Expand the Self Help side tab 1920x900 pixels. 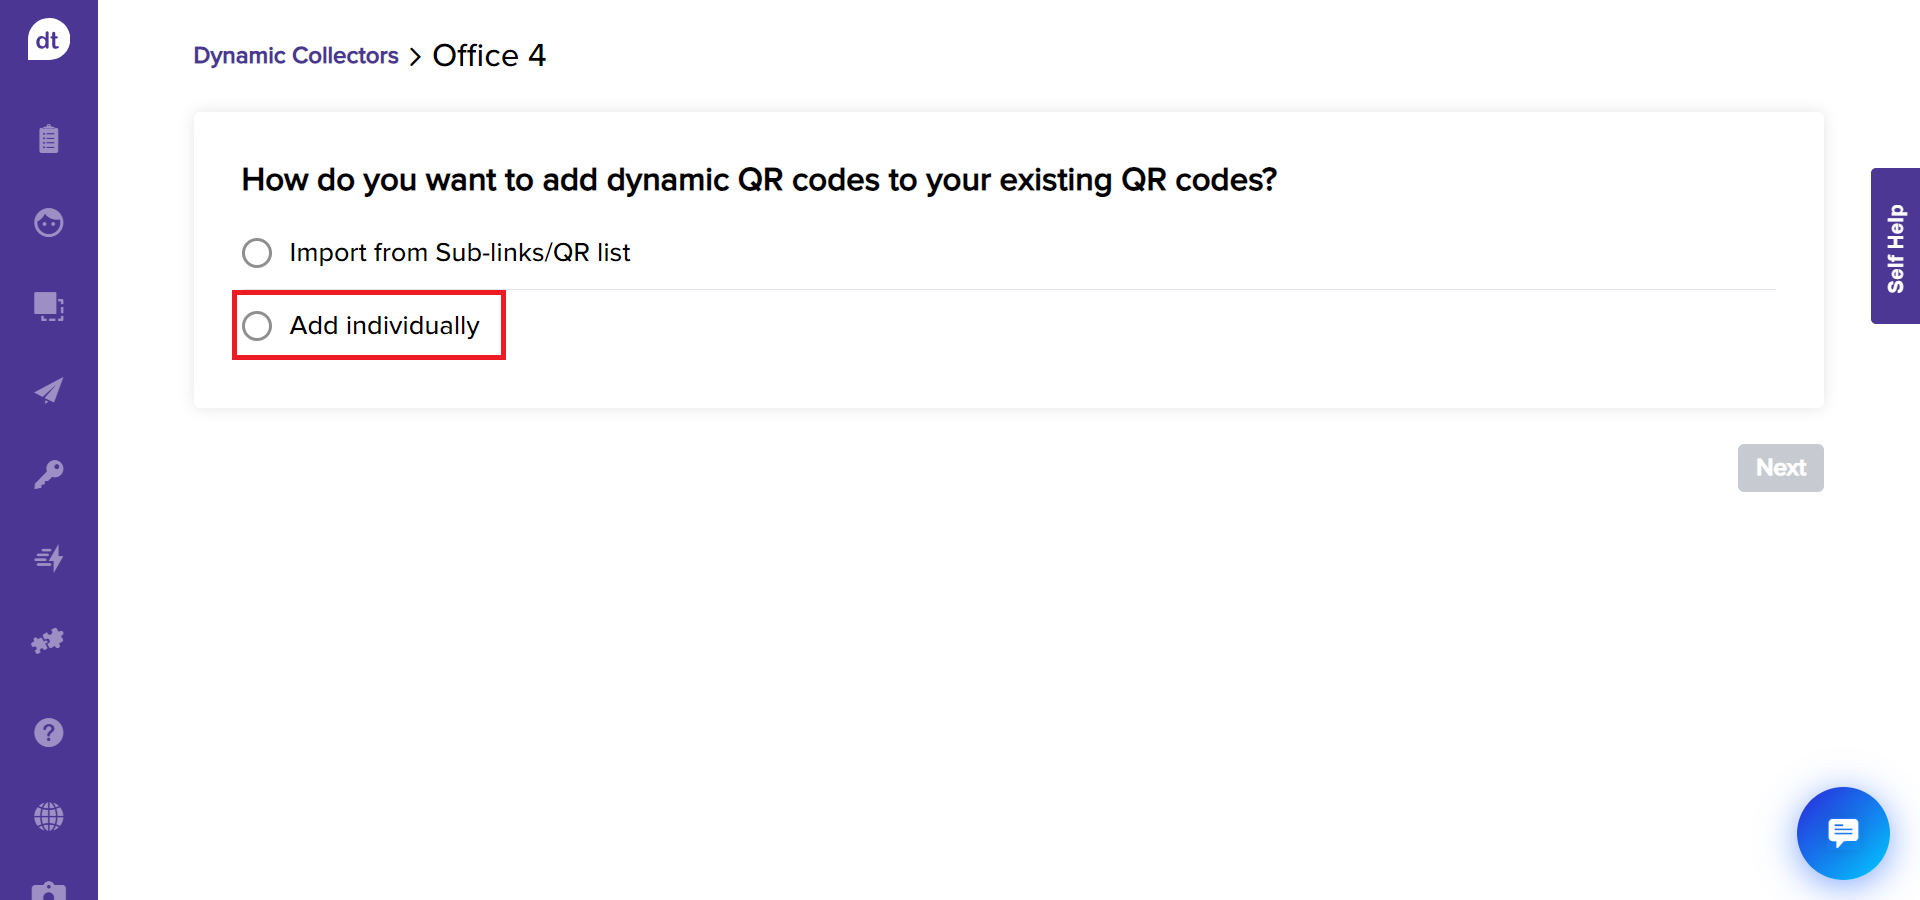[x=1895, y=246]
